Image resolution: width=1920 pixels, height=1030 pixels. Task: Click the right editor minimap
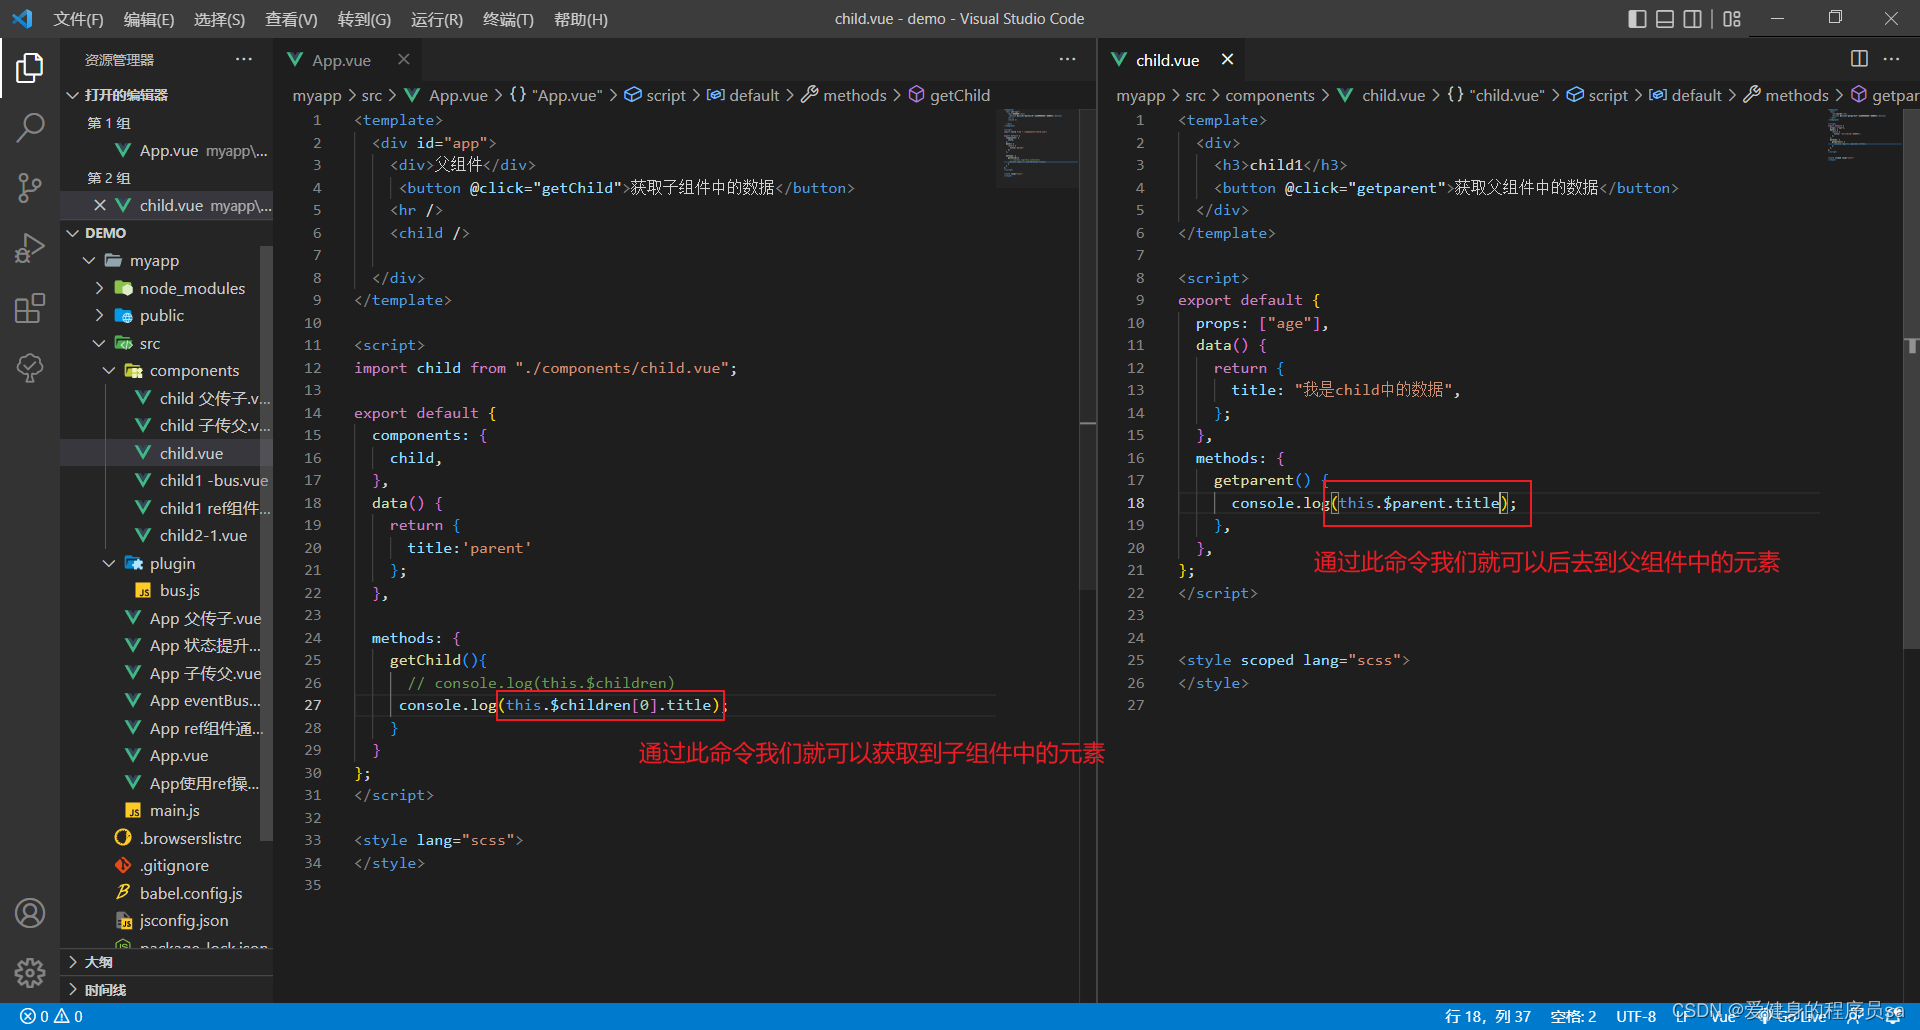[x=1864, y=135]
